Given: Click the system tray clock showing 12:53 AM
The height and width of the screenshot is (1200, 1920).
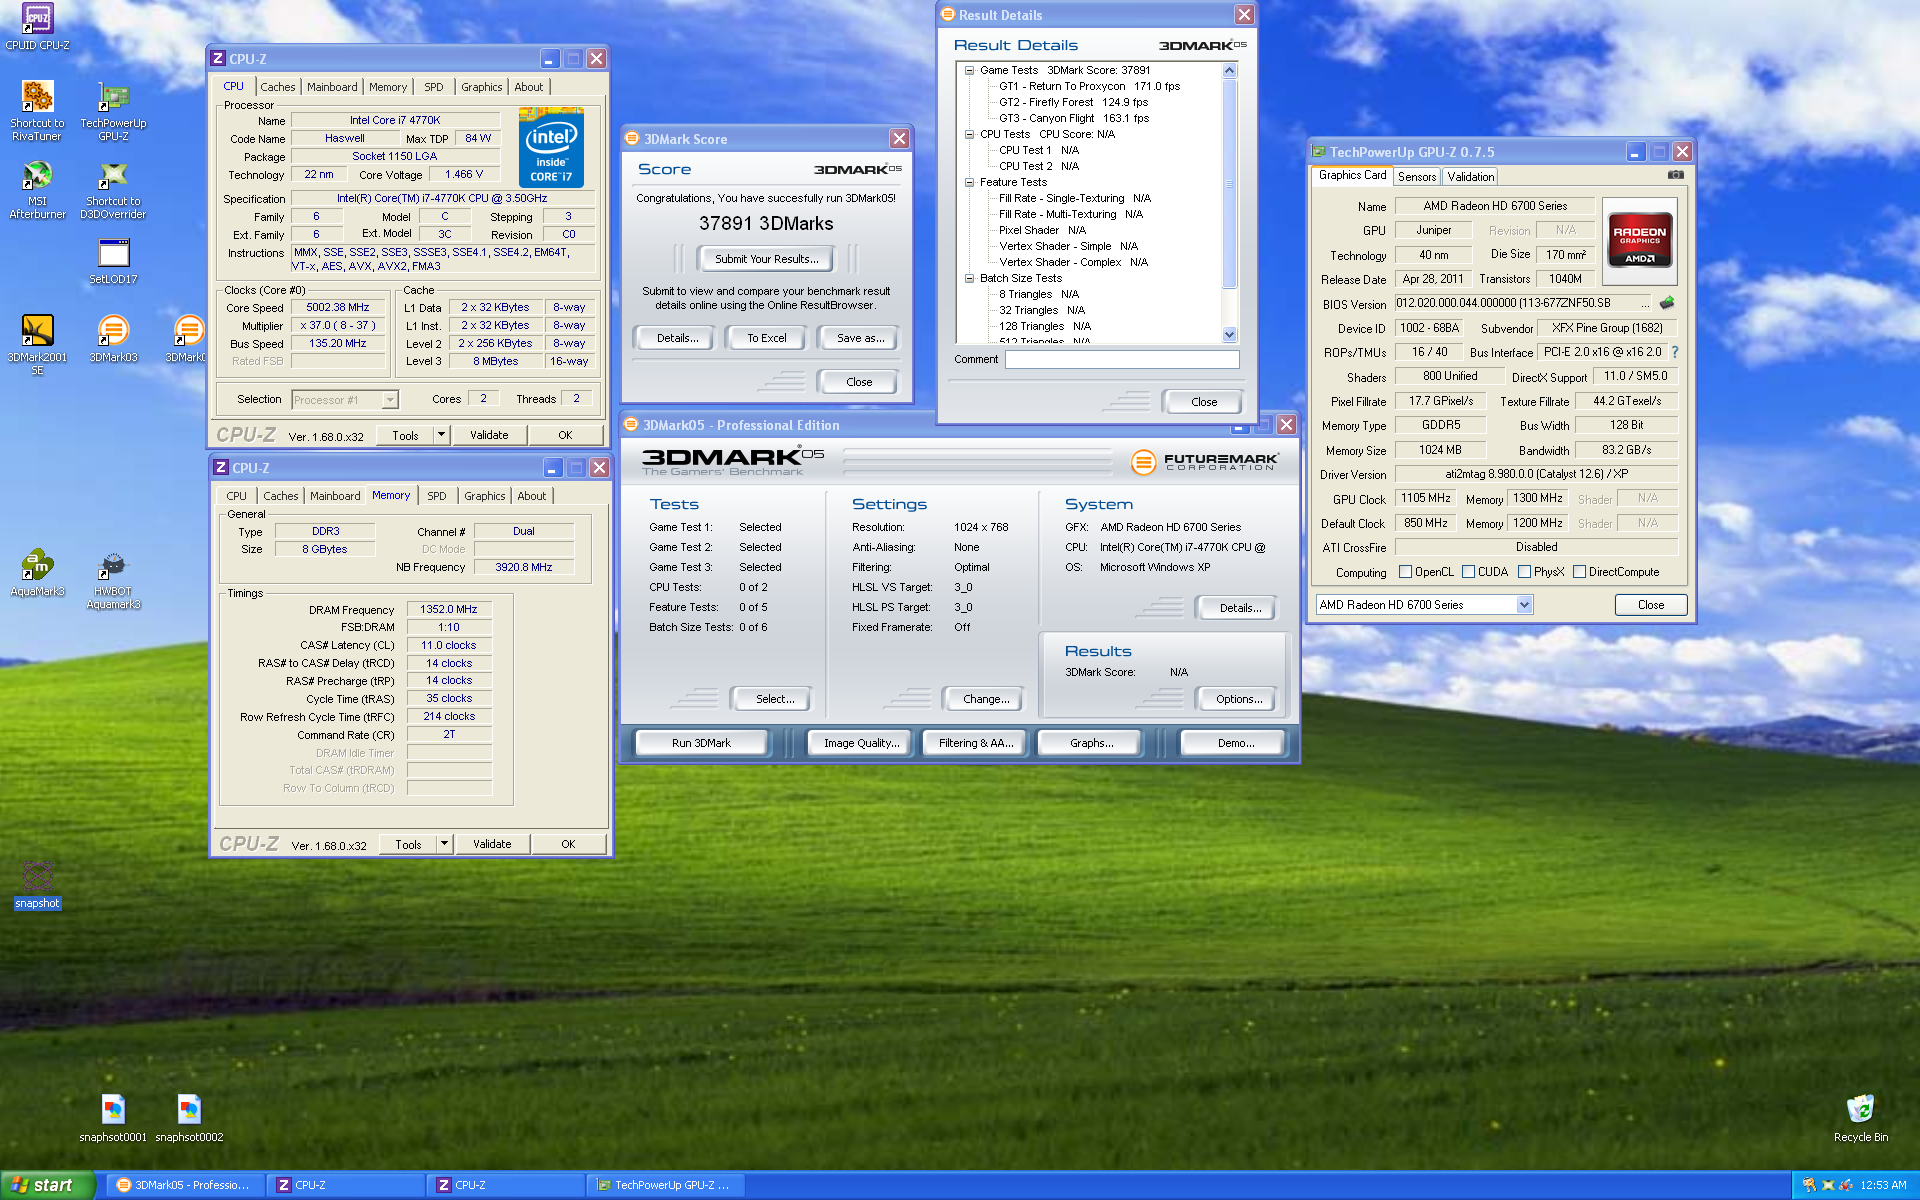Looking at the screenshot, I should point(1883,1185).
